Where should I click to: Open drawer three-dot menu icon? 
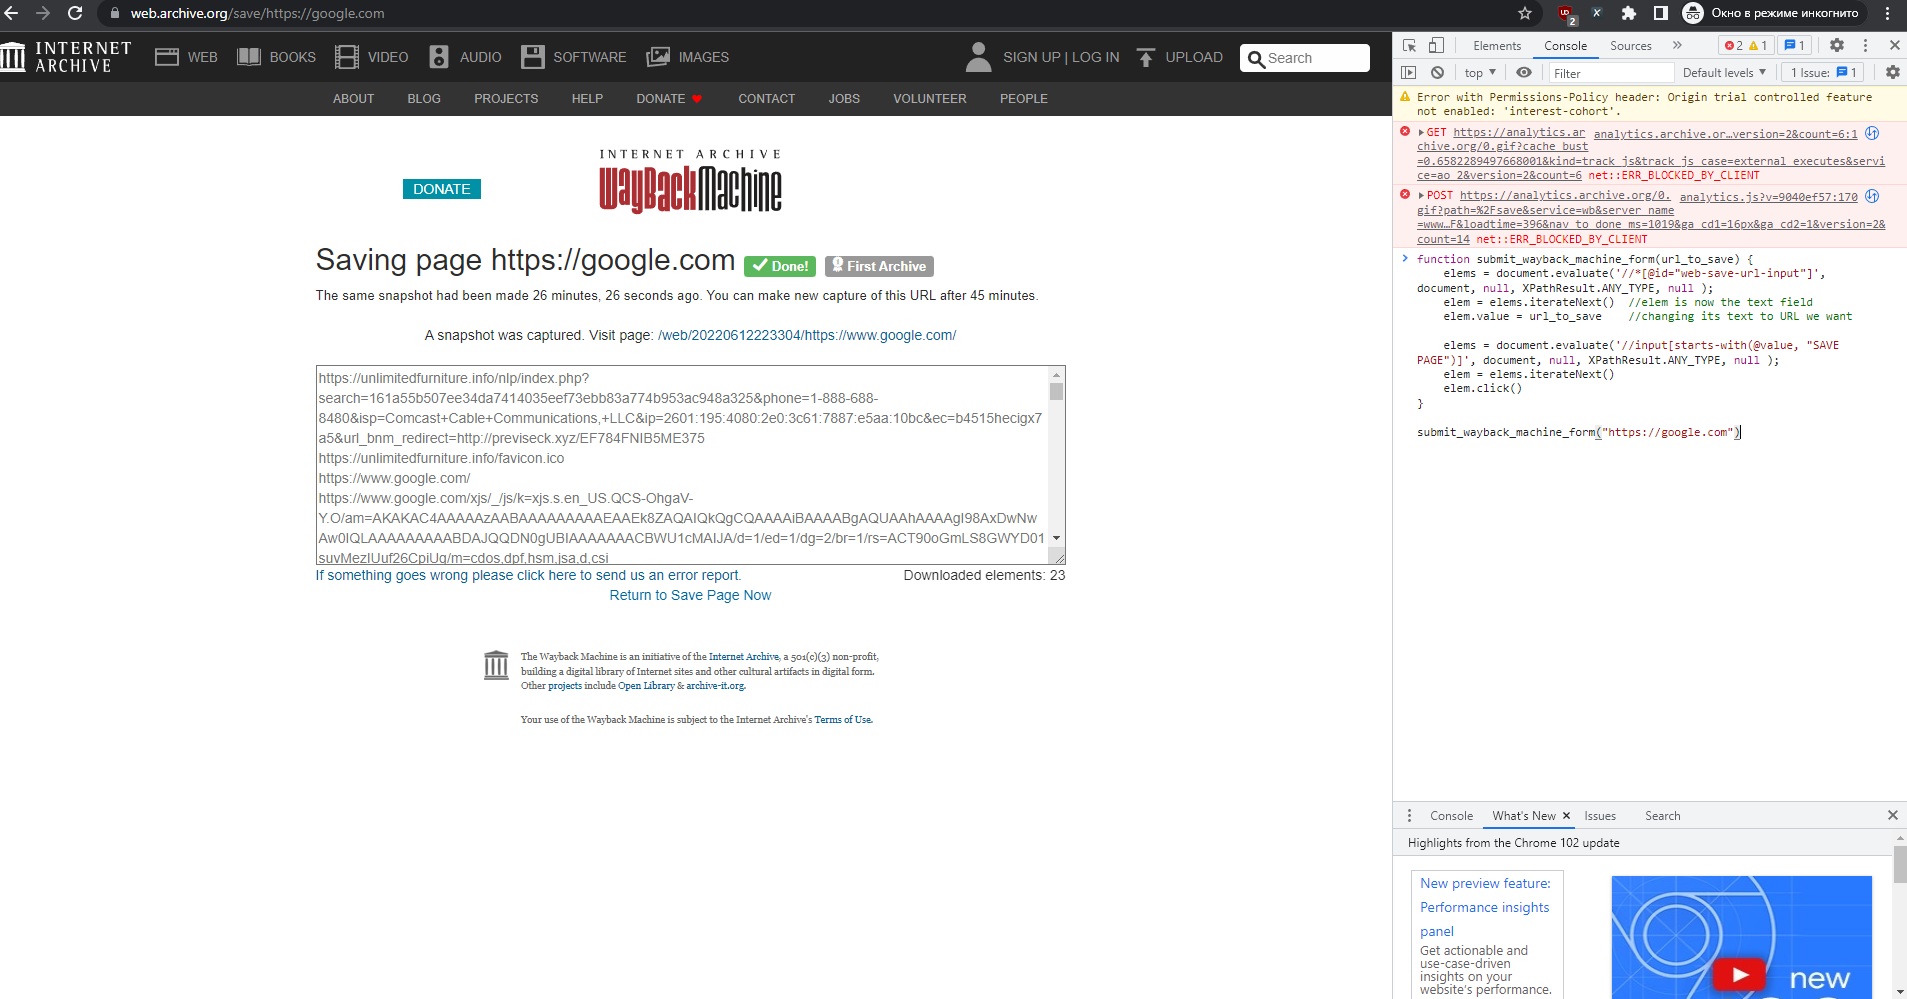(1409, 816)
